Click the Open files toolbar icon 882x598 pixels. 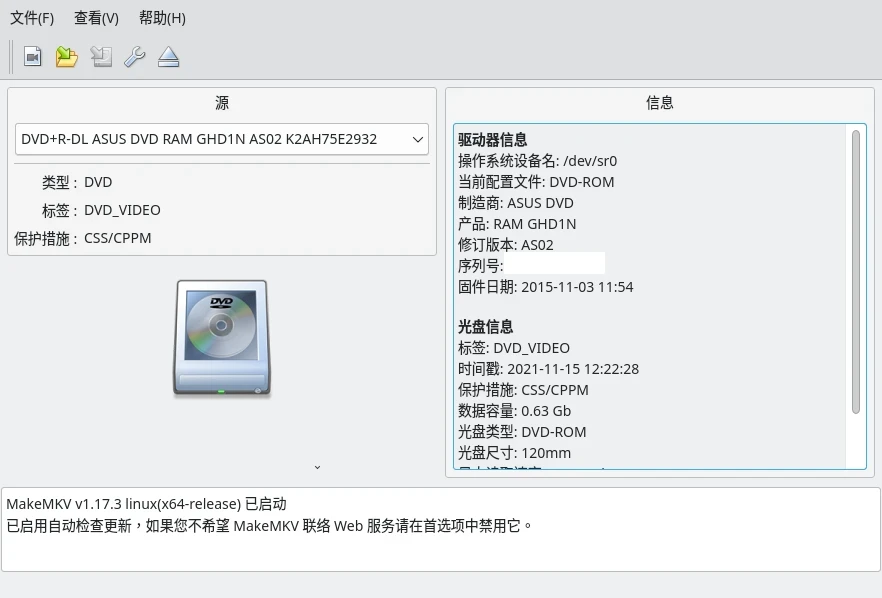point(33,57)
